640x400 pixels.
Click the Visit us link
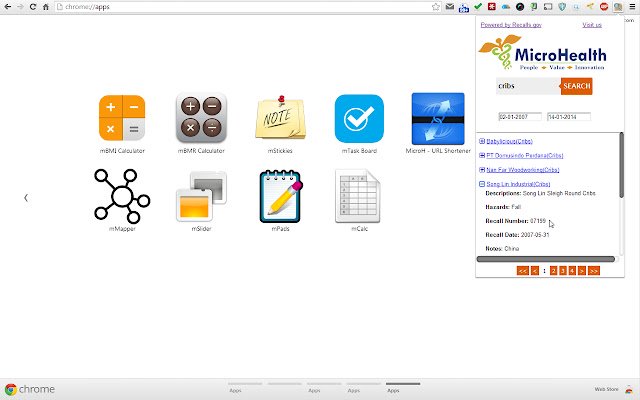pyautogui.click(x=592, y=25)
